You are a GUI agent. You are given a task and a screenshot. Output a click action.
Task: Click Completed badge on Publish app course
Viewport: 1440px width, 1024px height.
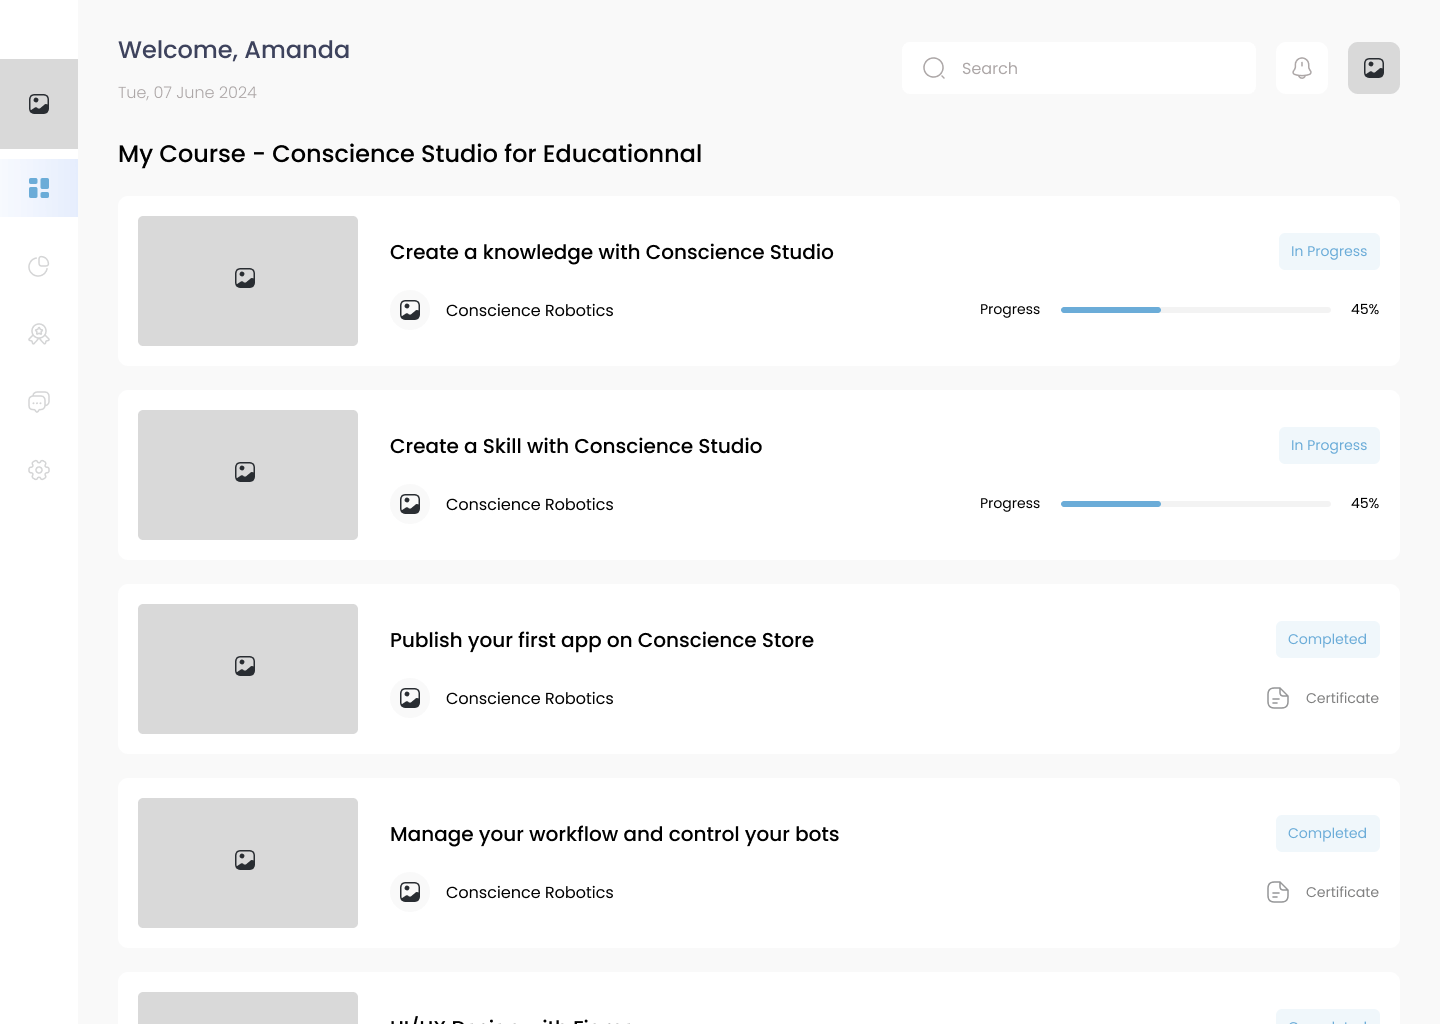[x=1327, y=640]
